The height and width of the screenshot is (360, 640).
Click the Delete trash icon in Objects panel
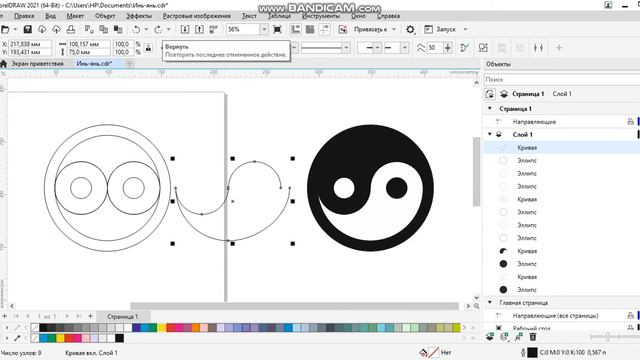point(533,337)
